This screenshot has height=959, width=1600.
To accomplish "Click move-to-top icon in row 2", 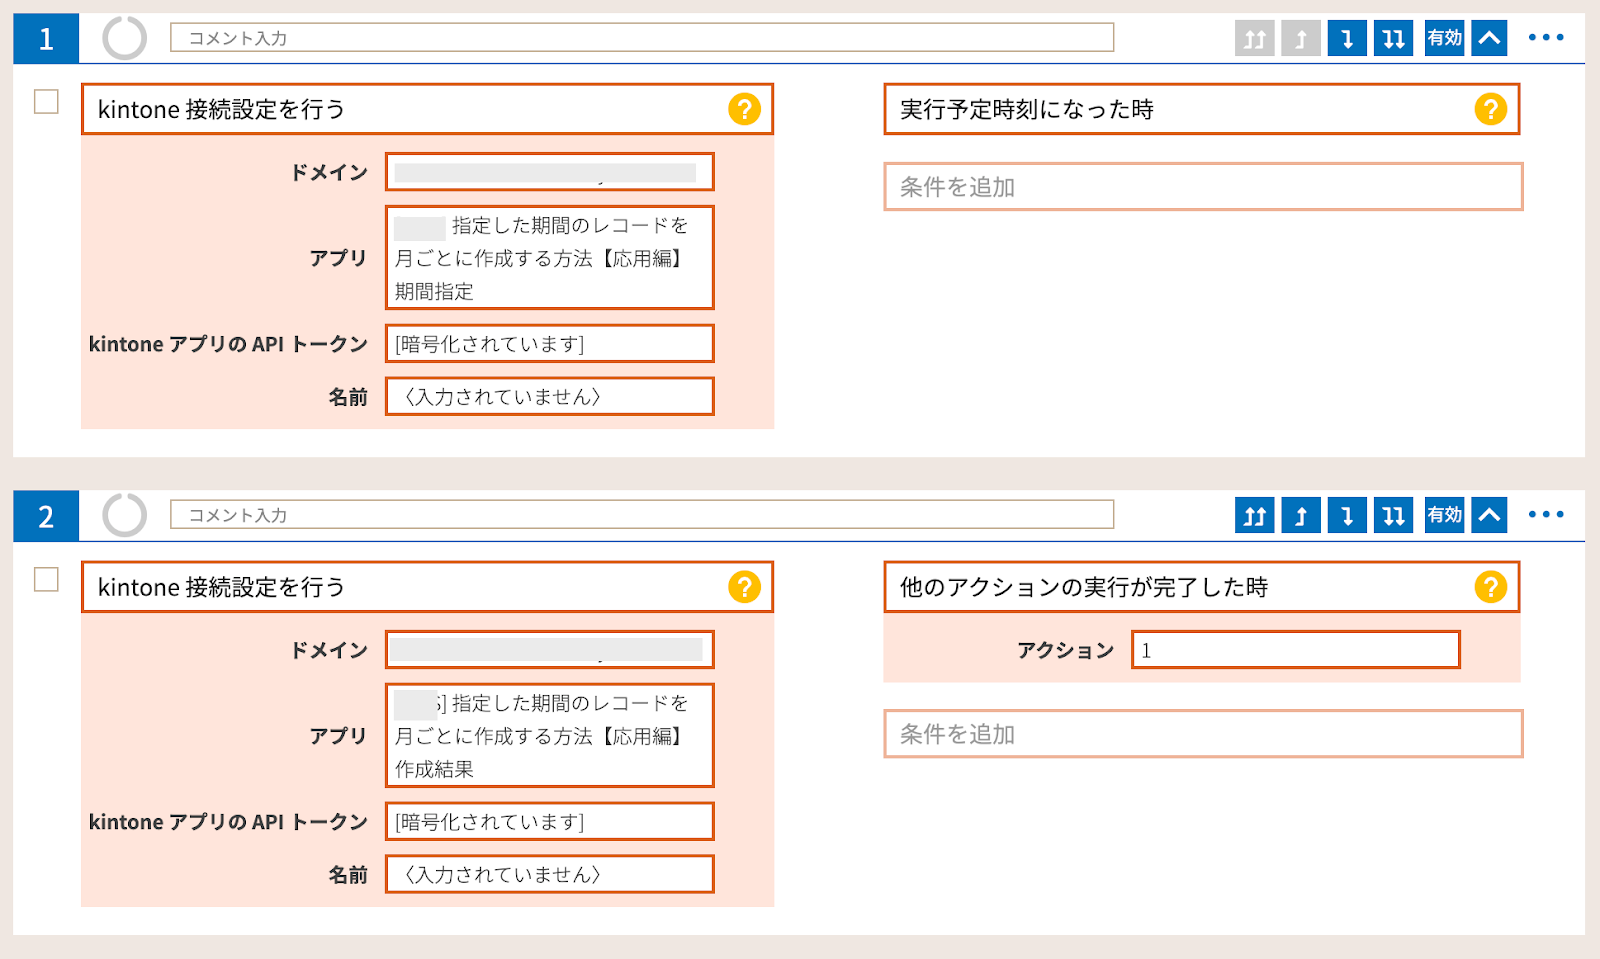I will click(1254, 515).
